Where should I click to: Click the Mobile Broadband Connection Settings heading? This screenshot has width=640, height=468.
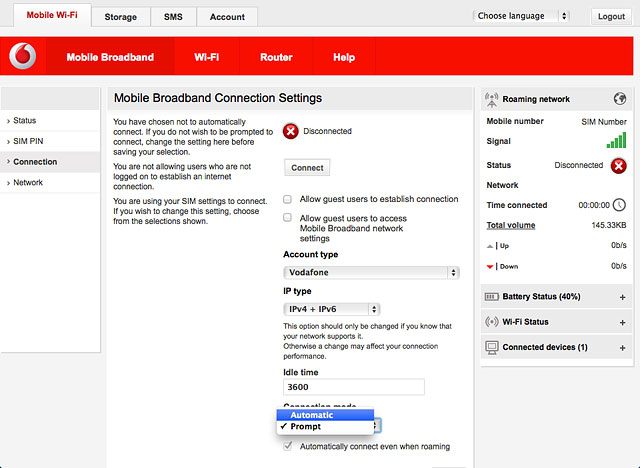[x=218, y=98]
